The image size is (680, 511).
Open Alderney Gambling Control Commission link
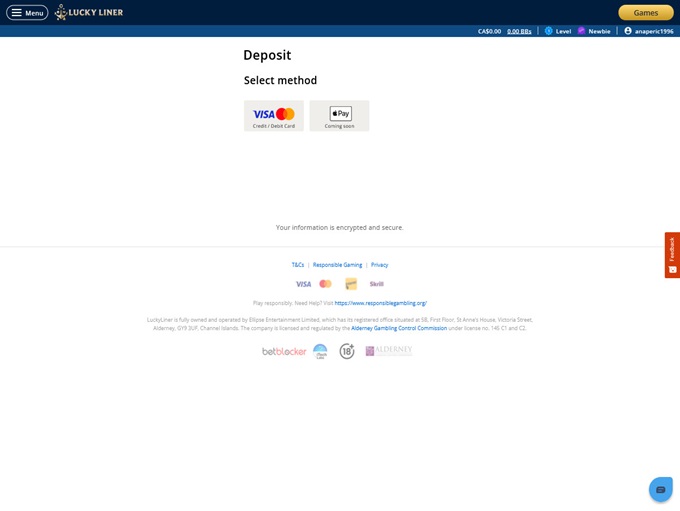point(399,328)
